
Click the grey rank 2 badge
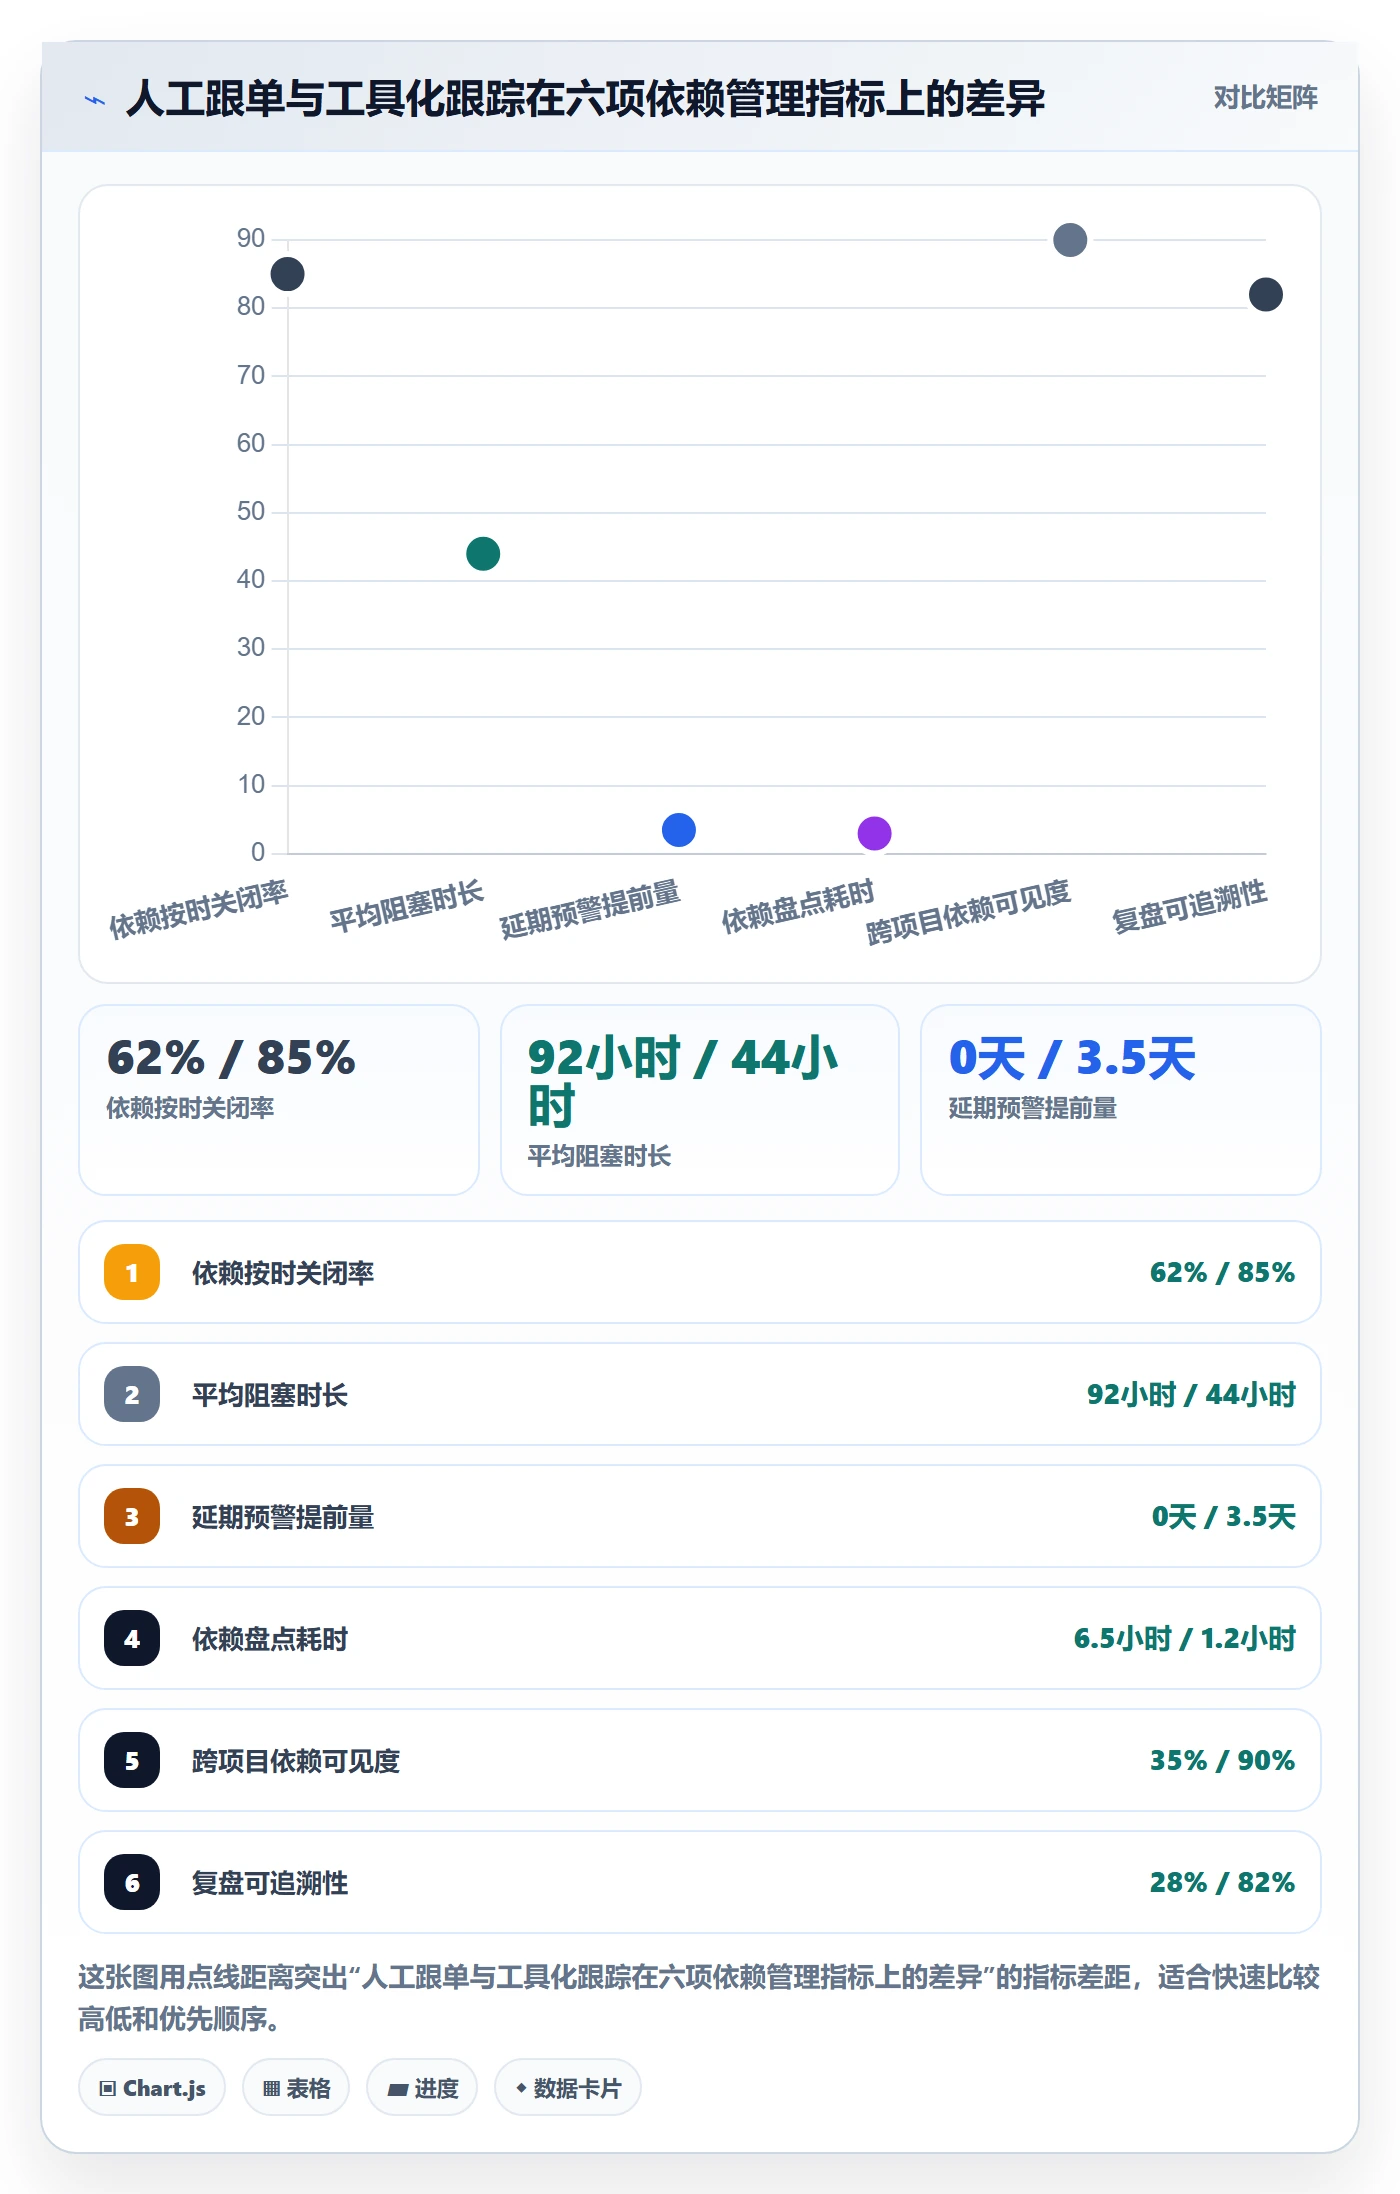[132, 1394]
